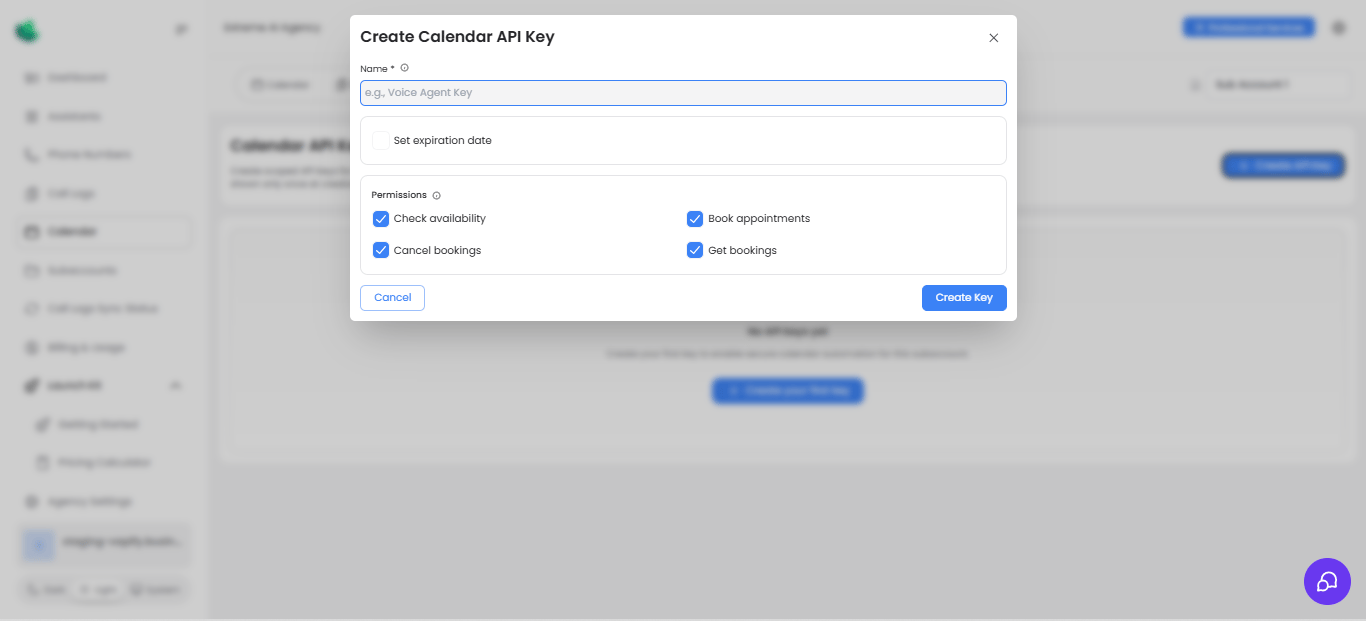Image resolution: width=1366 pixels, height=621 pixels.
Task: Click the Create Calendar API Key heading
Action: (x=457, y=37)
